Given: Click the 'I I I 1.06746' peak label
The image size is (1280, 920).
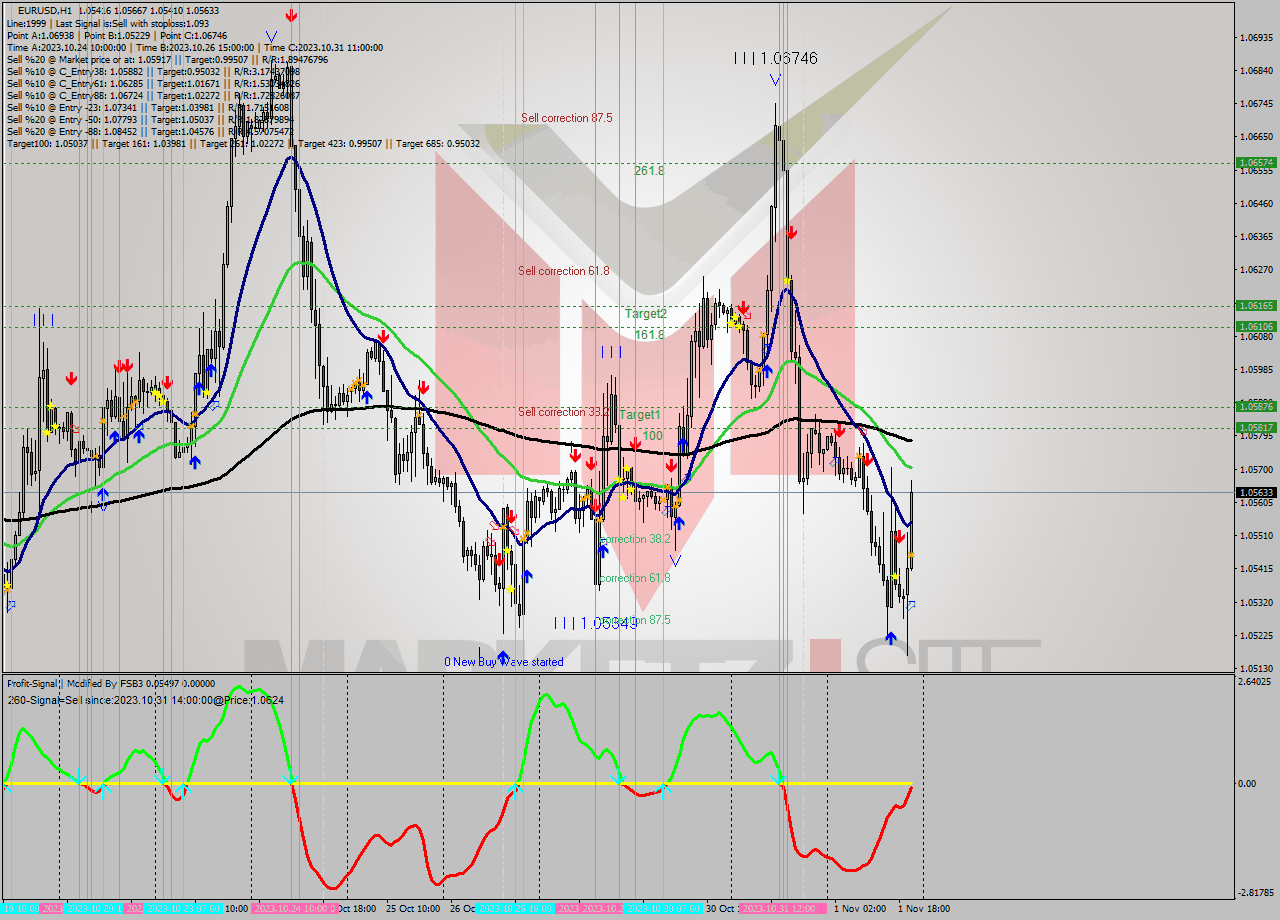Looking at the screenshot, I should point(775,59).
